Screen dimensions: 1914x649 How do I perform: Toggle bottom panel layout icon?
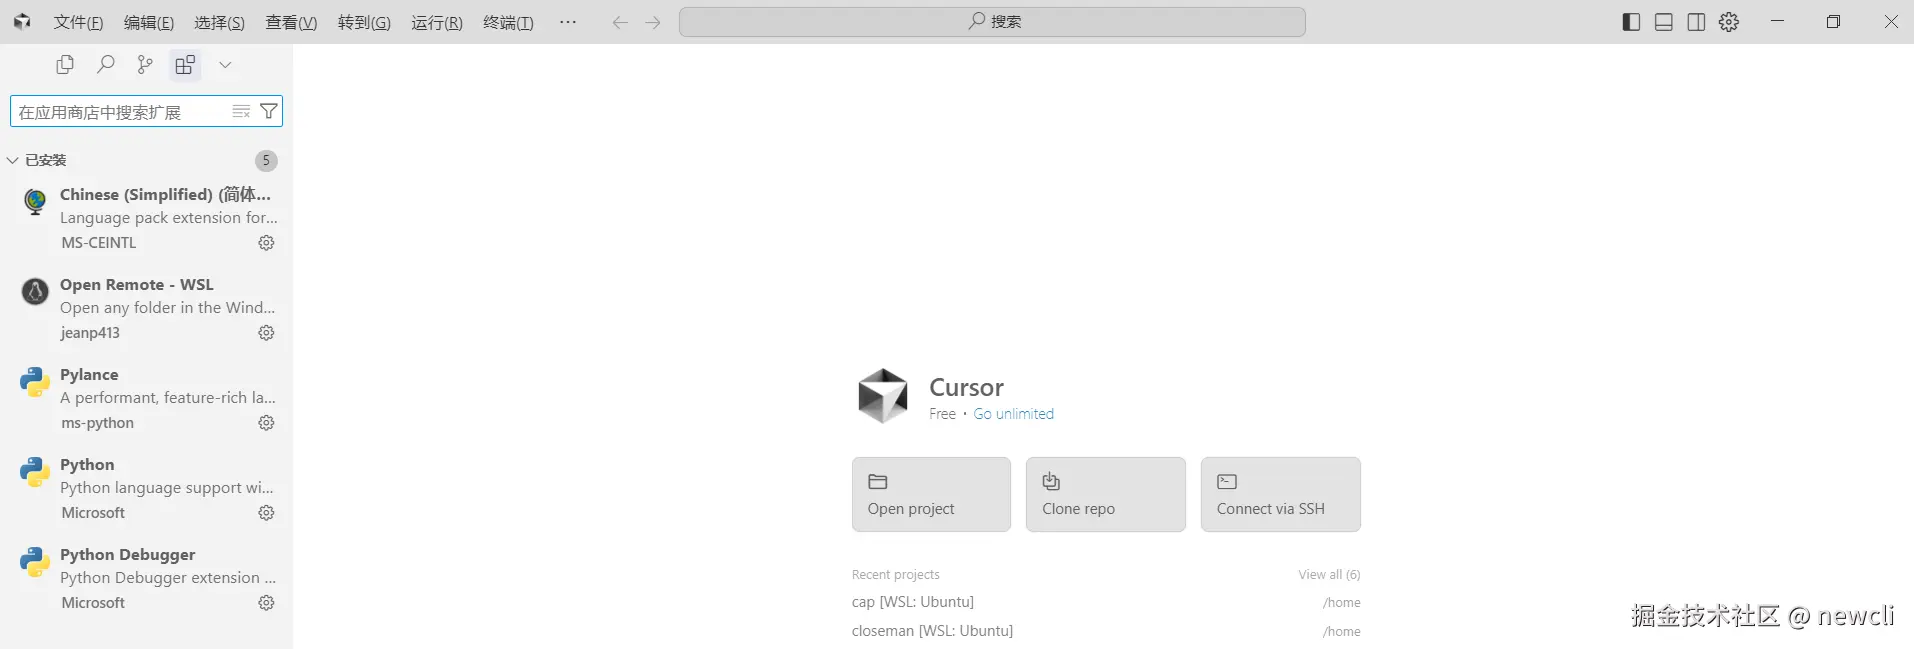tap(1664, 22)
